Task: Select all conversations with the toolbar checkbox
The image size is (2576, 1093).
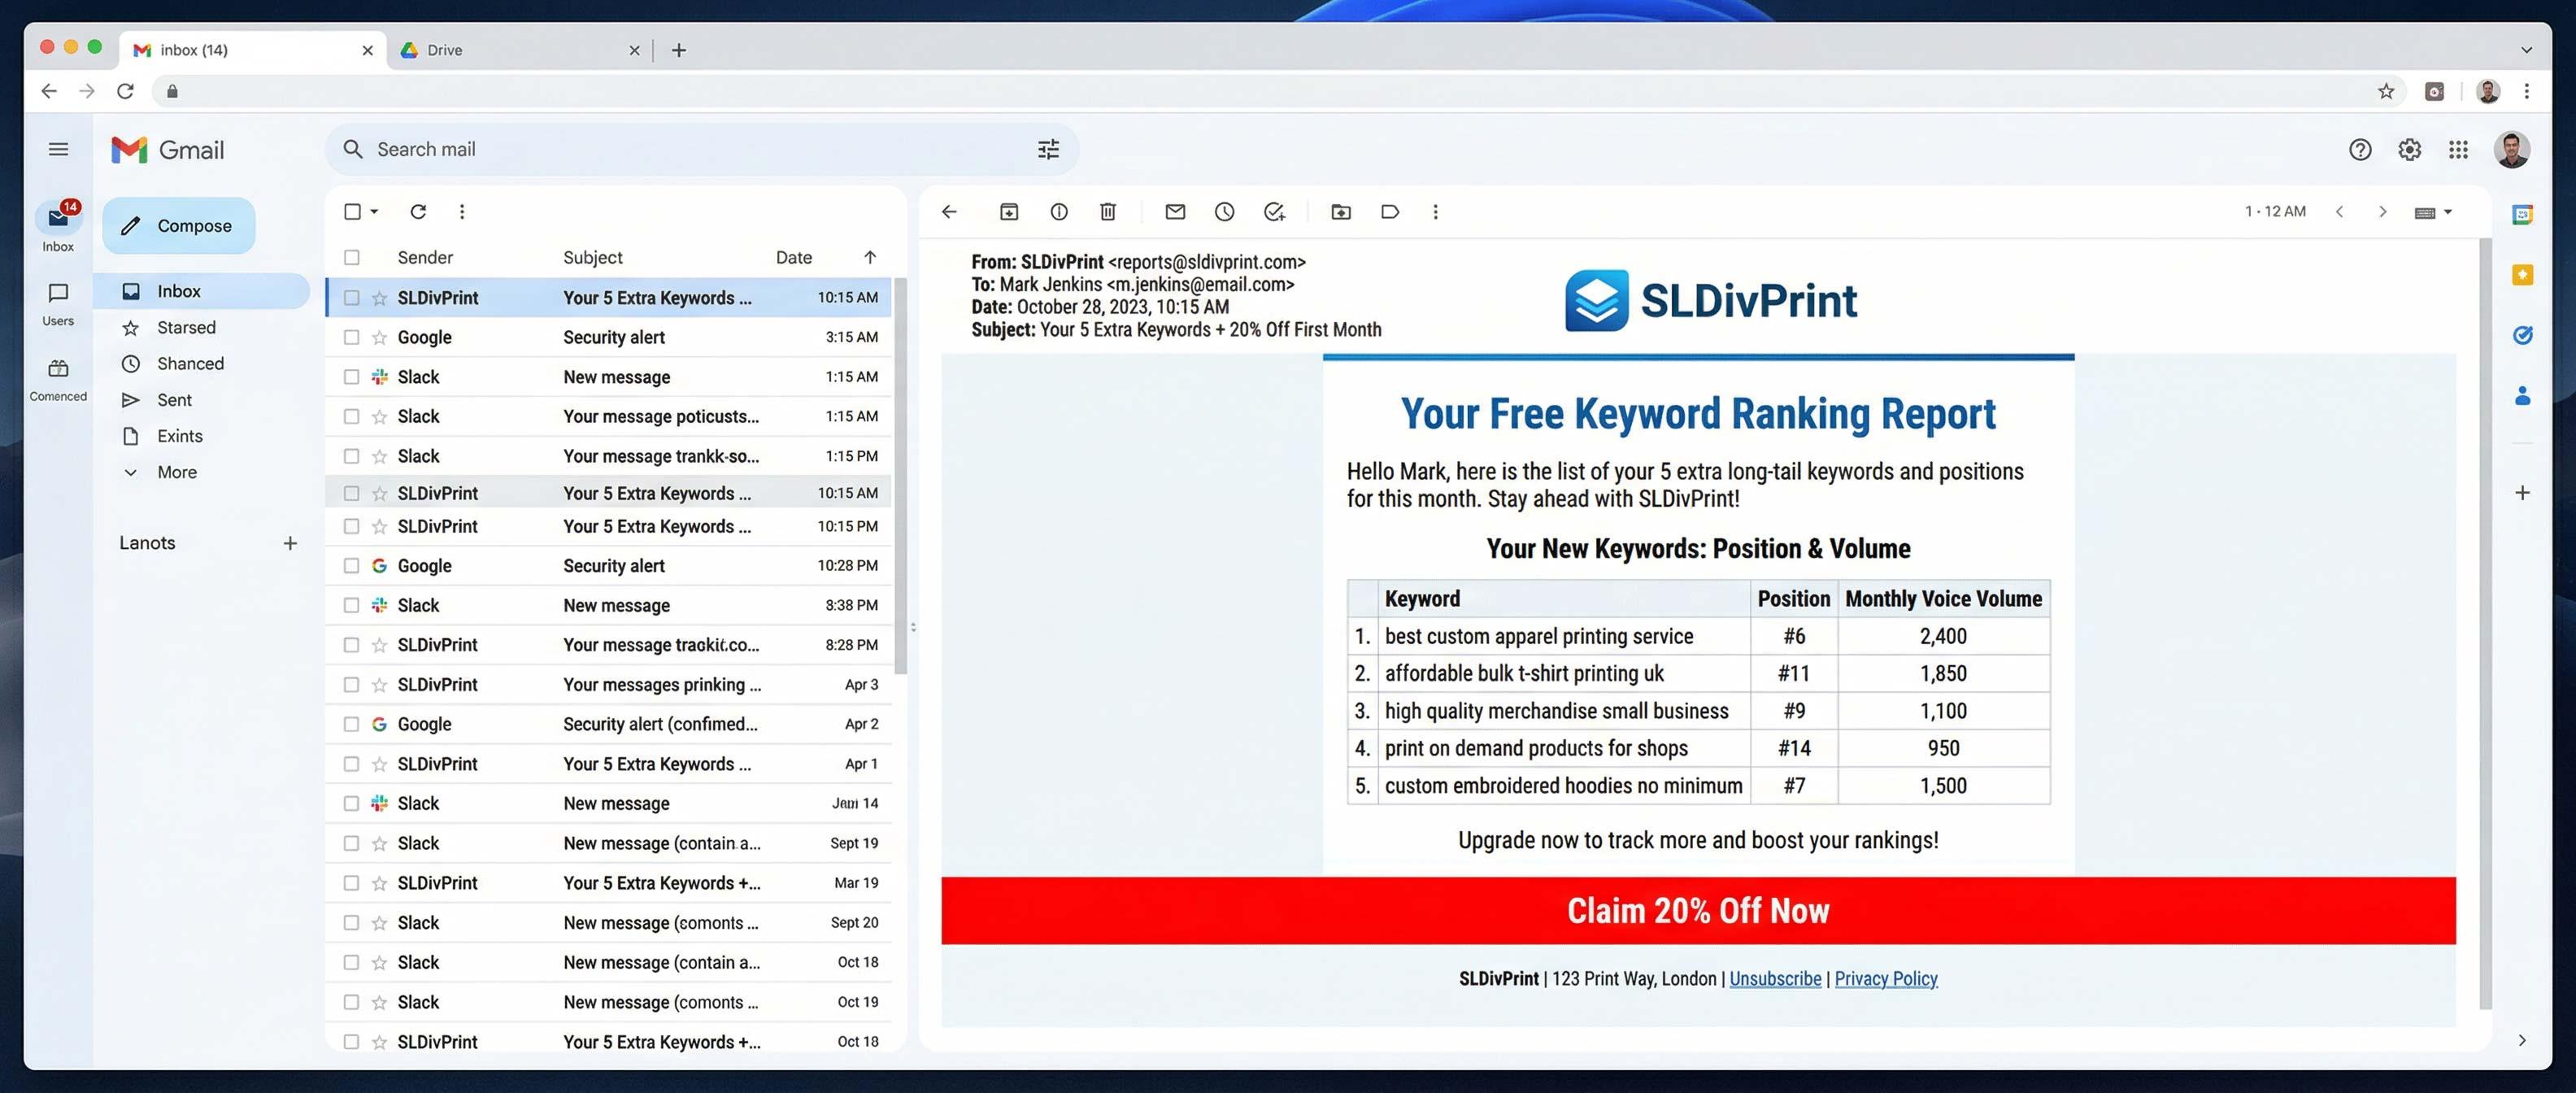Action: tap(351, 212)
